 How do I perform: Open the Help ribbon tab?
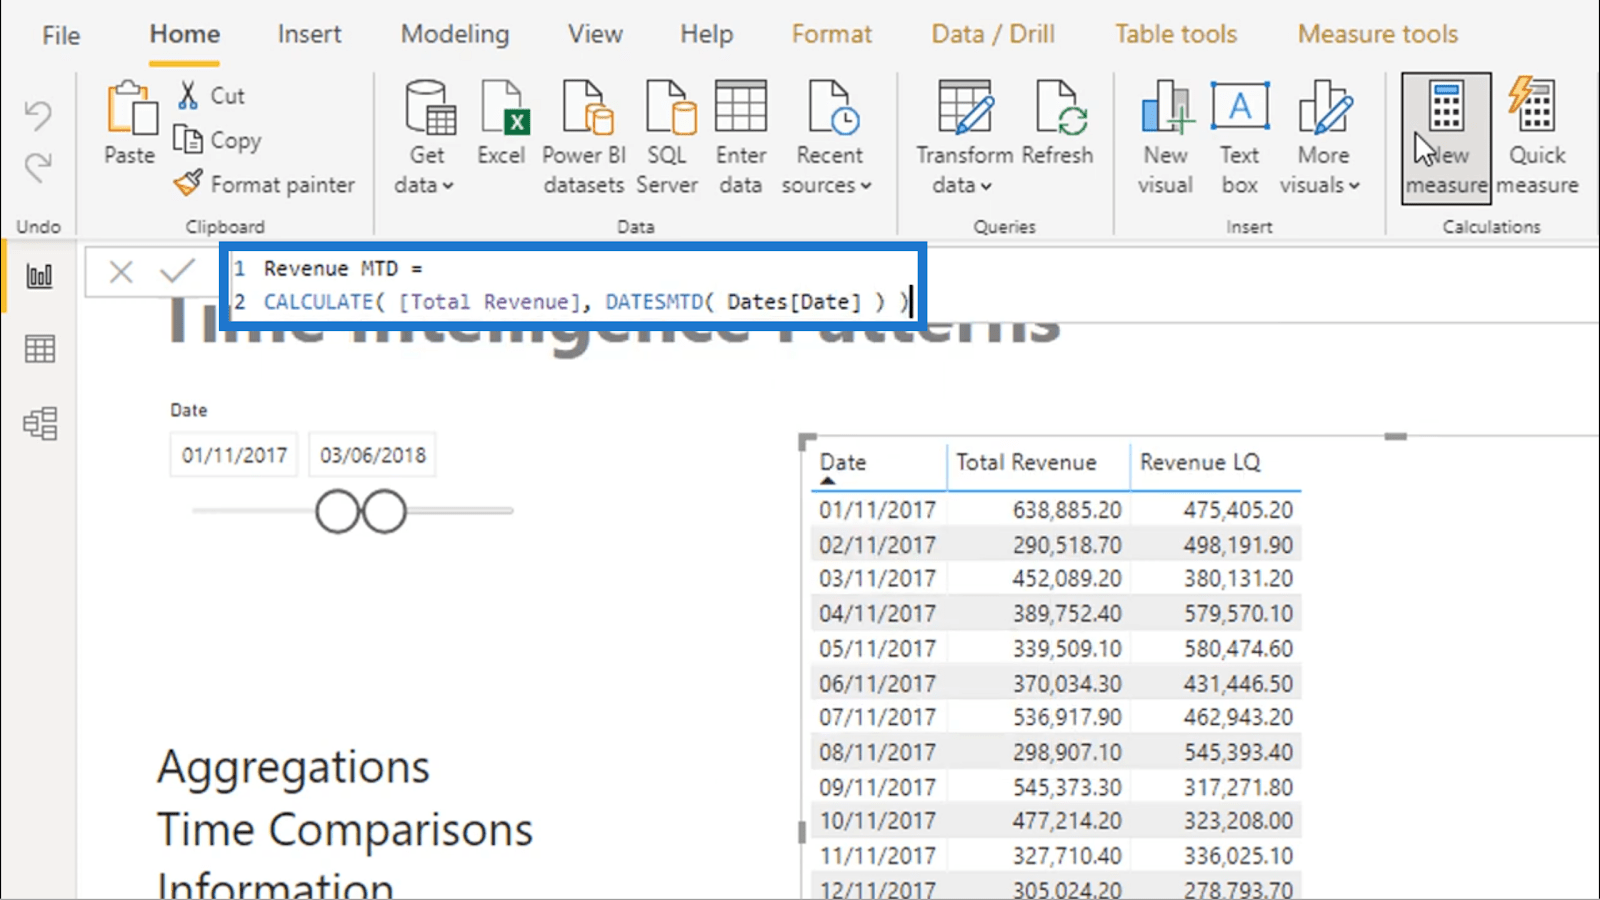pos(707,34)
